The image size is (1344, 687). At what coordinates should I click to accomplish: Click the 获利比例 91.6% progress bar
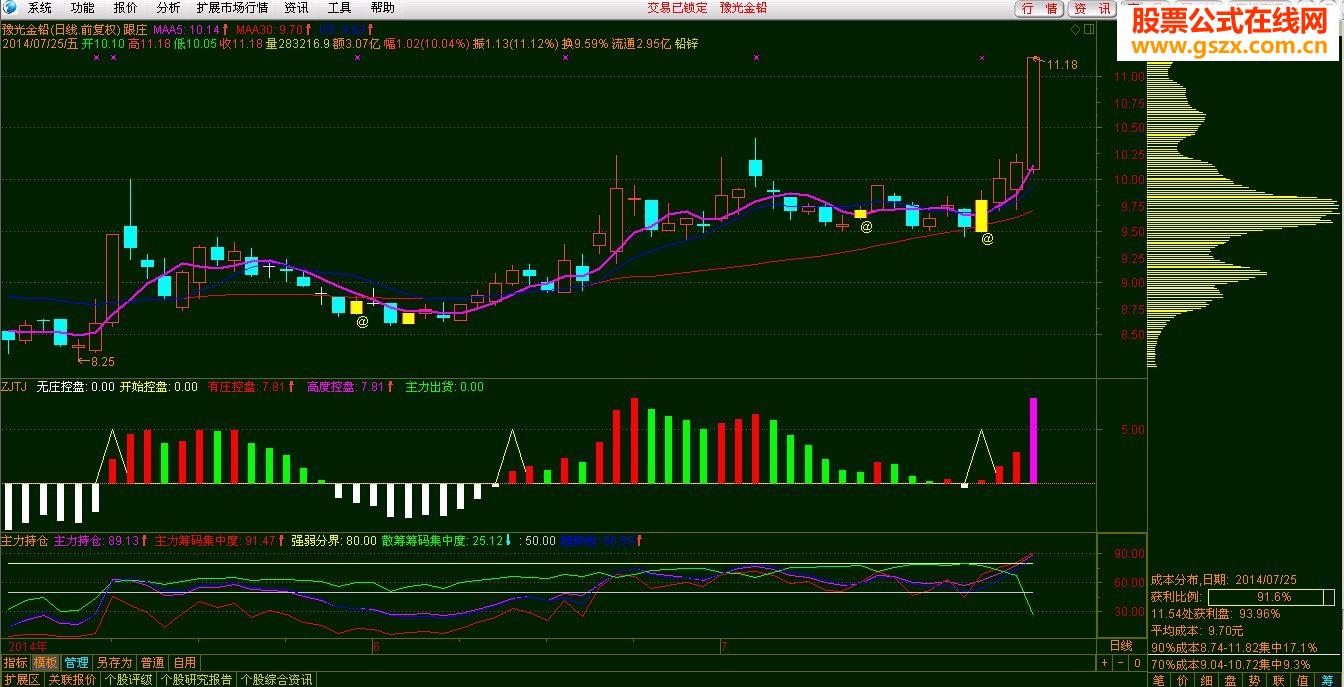pyautogui.click(x=1271, y=597)
